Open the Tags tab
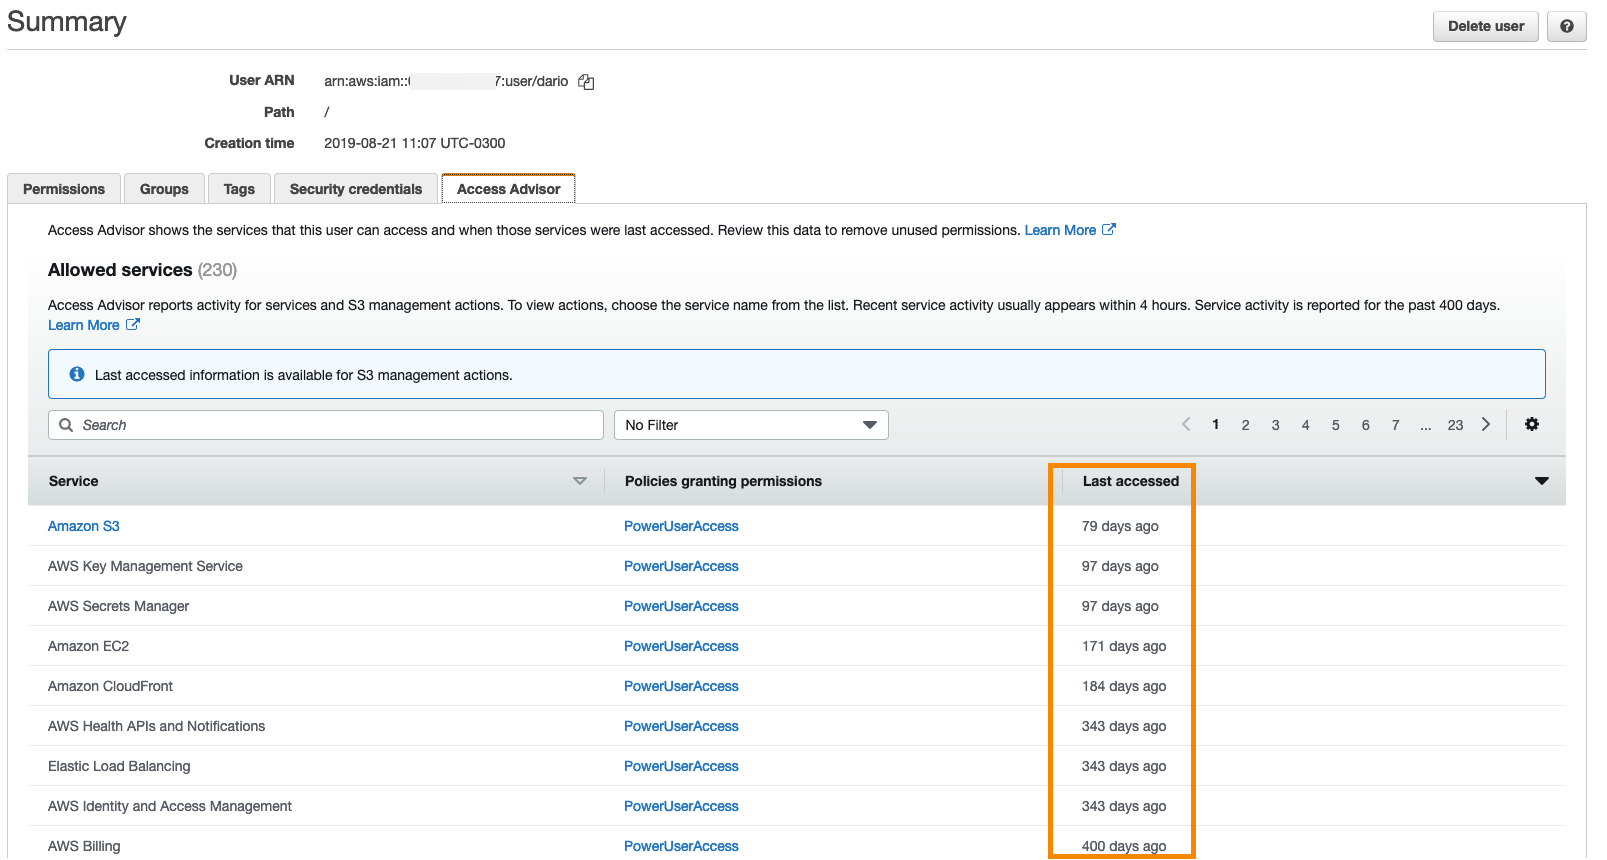Viewport: 1607px width, 860px height. pos(239,189)
